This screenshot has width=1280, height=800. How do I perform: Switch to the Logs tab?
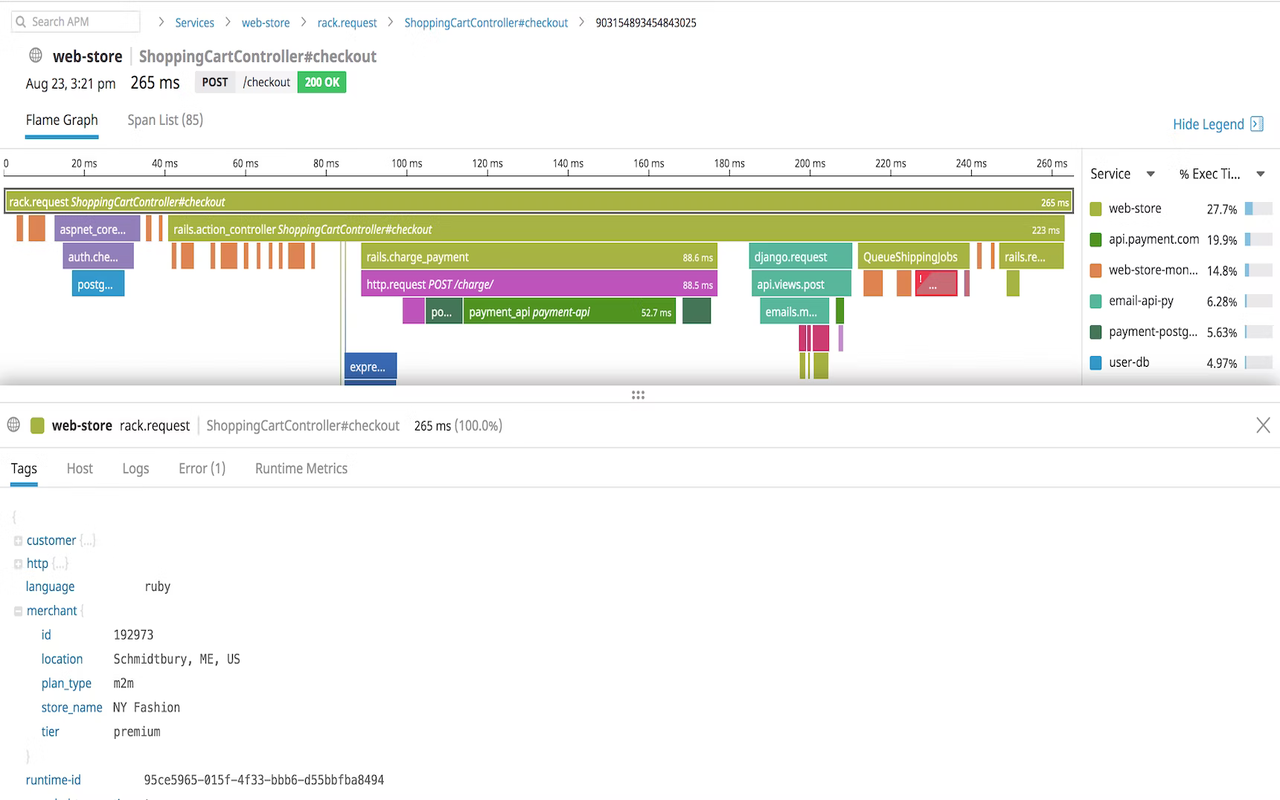pyautogui.click(x=136, y=468)
